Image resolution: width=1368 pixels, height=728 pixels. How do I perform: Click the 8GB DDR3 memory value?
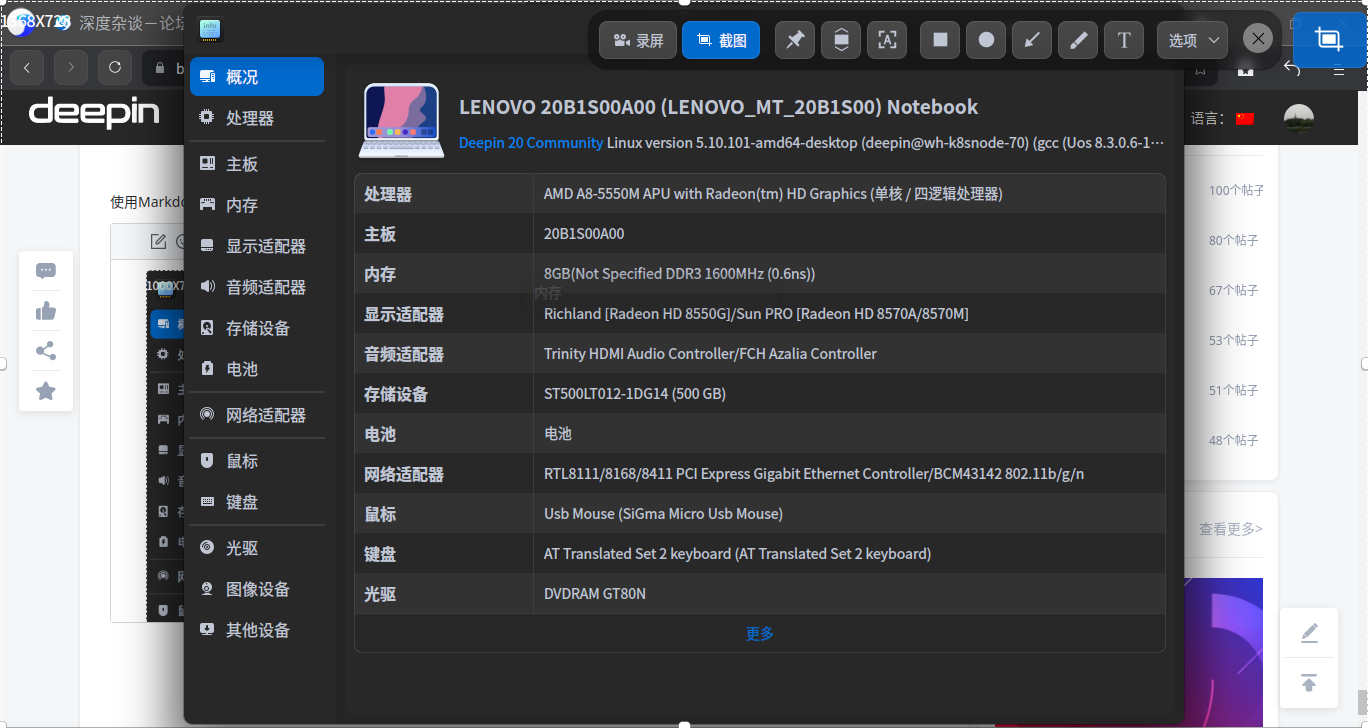679,274
